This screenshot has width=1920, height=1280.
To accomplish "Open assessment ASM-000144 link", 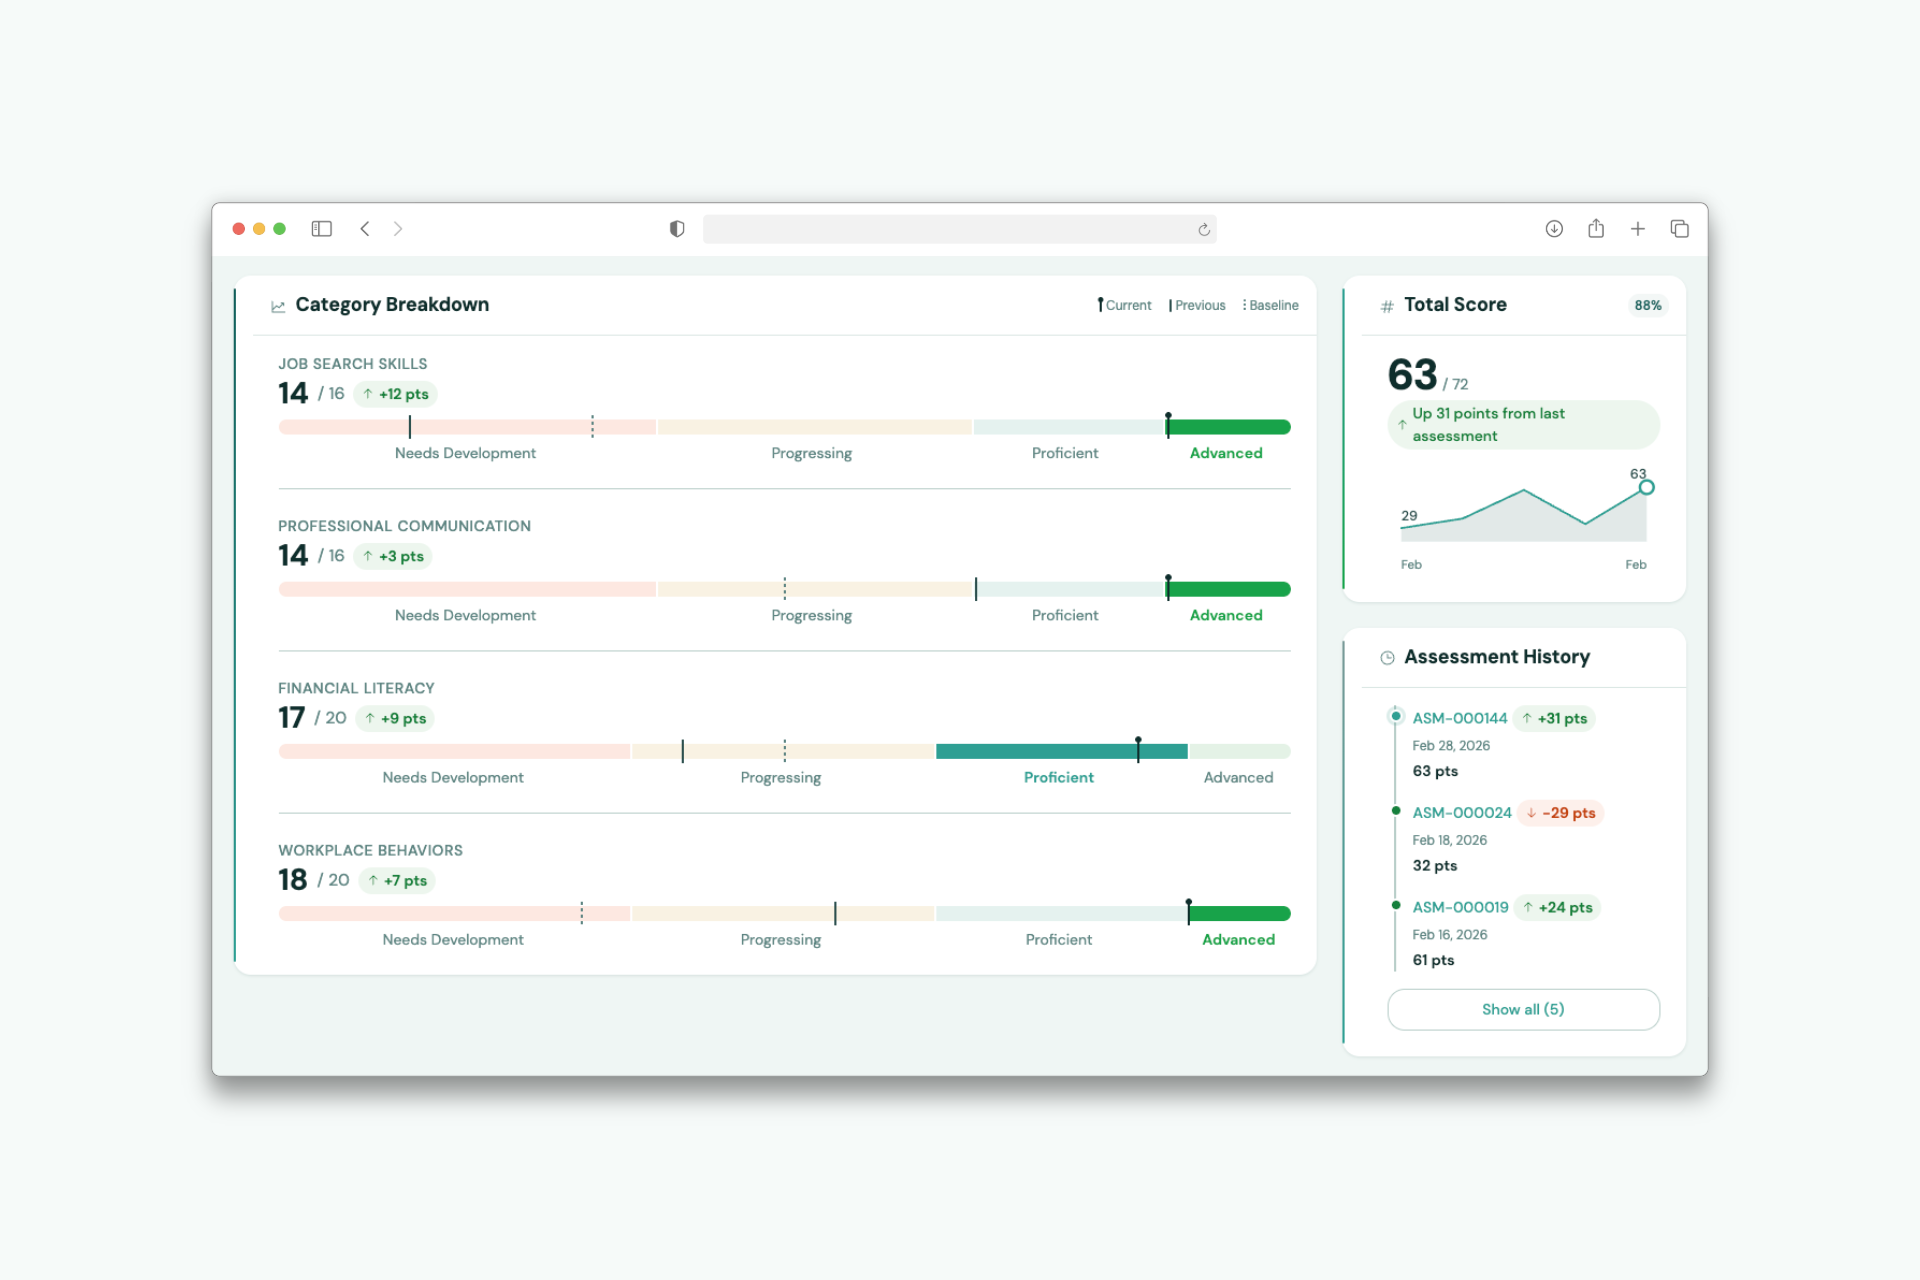I will point(1459,718).
